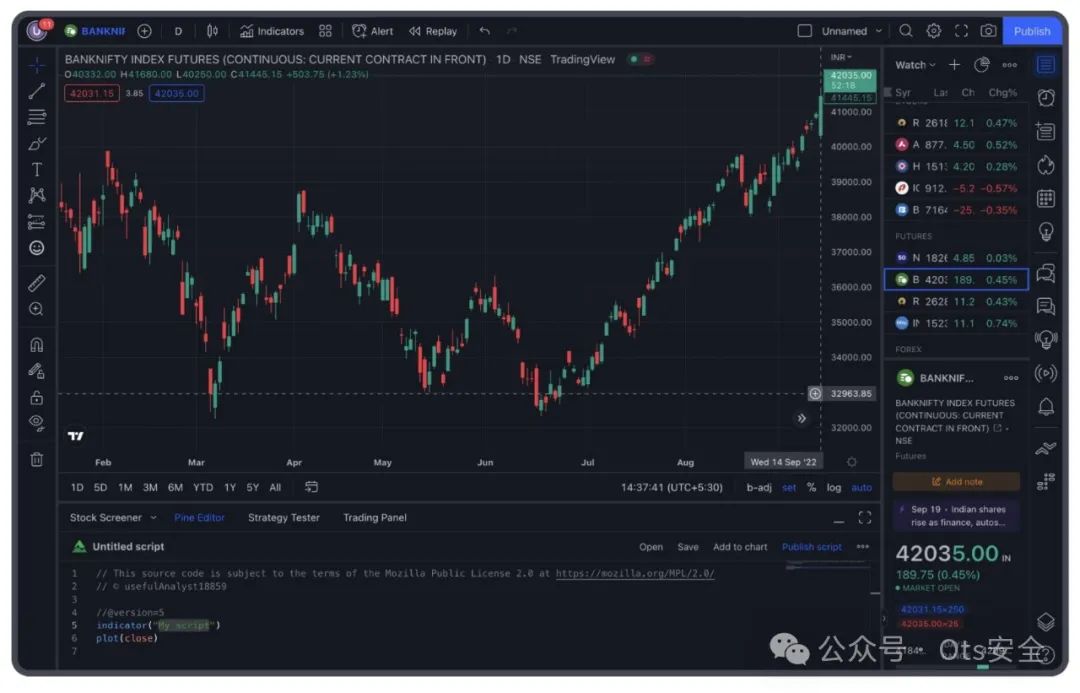This screenshot has width=1080, height=693.
Task: Expand the Watch list dropdown
Action: 915,65
